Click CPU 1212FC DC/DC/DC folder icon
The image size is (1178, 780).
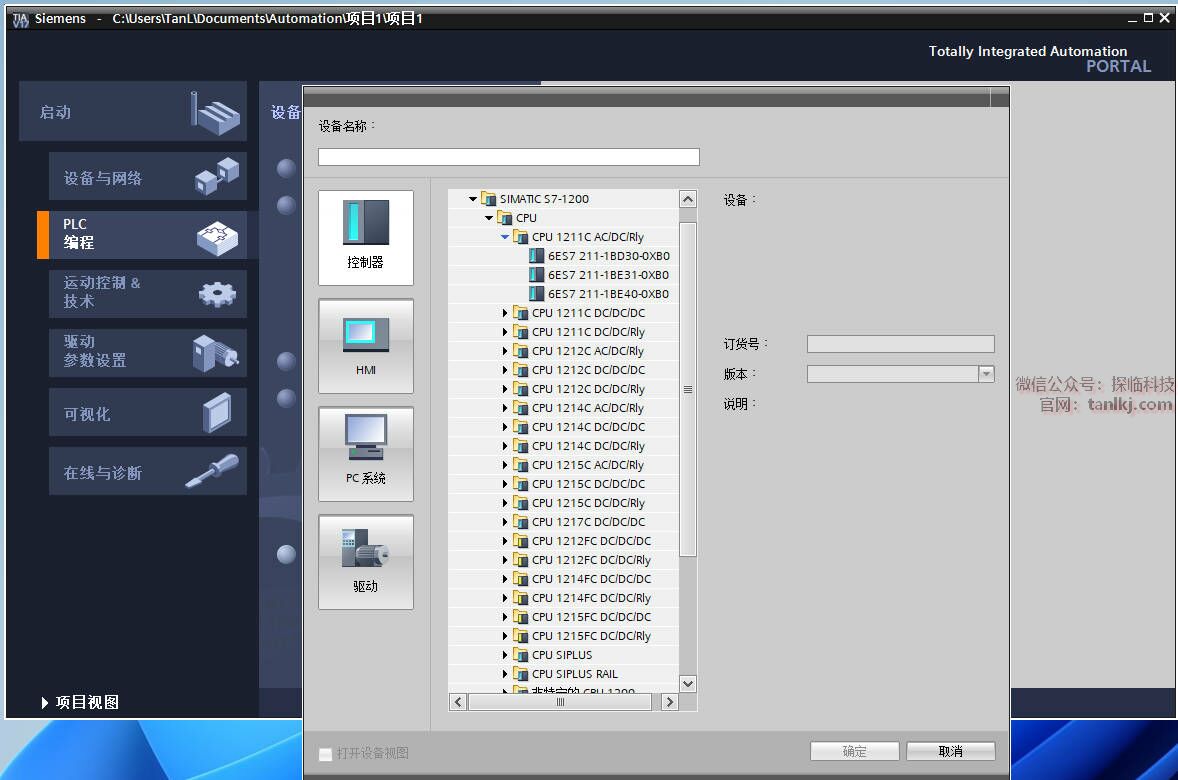(x=521, y=541)
